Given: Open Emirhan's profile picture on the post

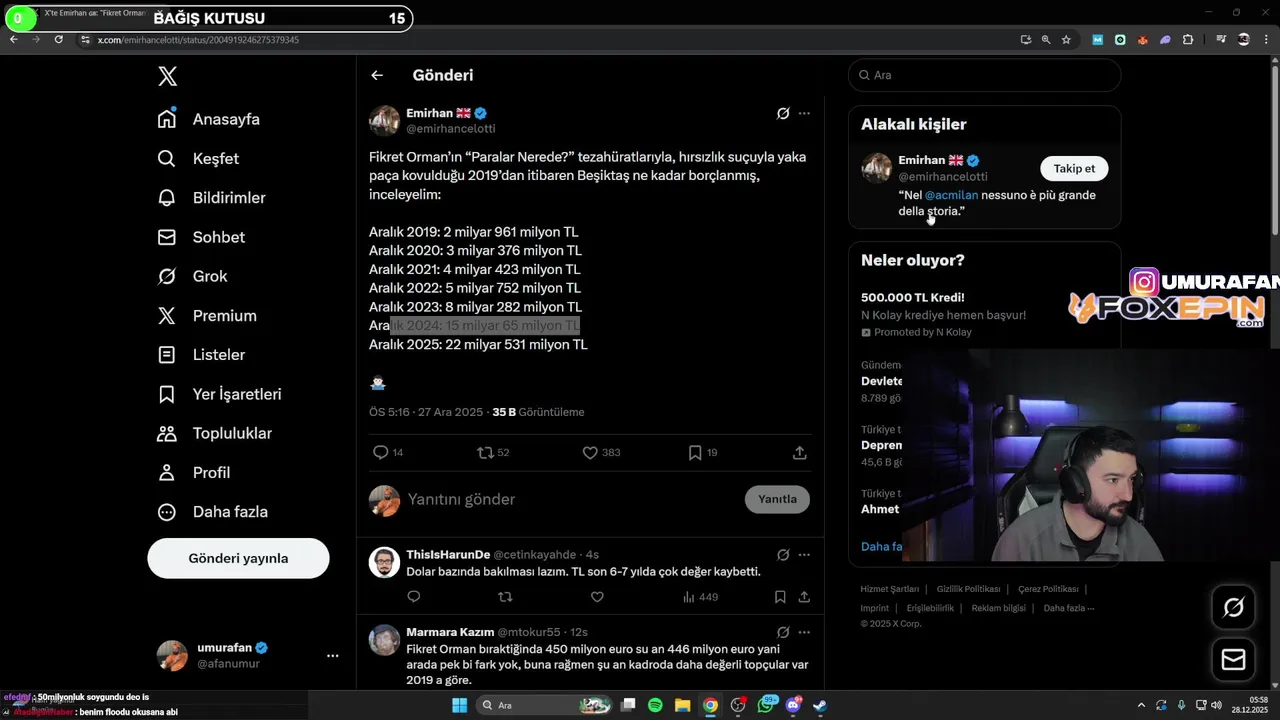Looking at the screenshot, I should (x=385, y=120).
